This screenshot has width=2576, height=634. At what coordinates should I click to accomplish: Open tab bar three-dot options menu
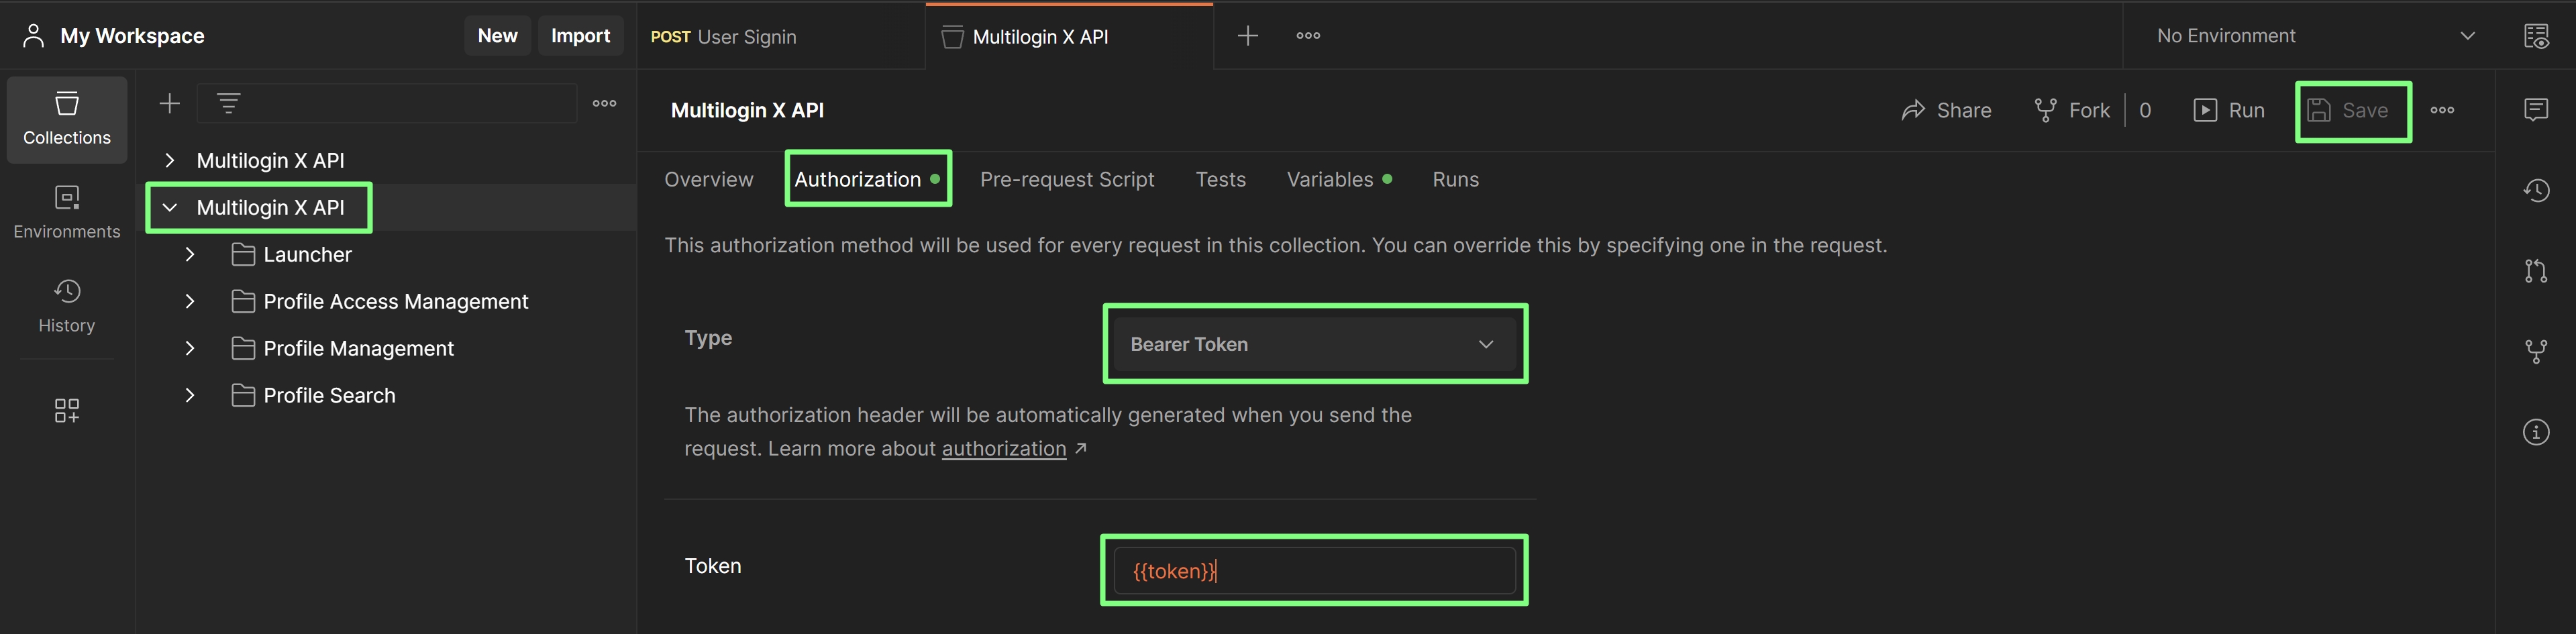coord(1308,36)
